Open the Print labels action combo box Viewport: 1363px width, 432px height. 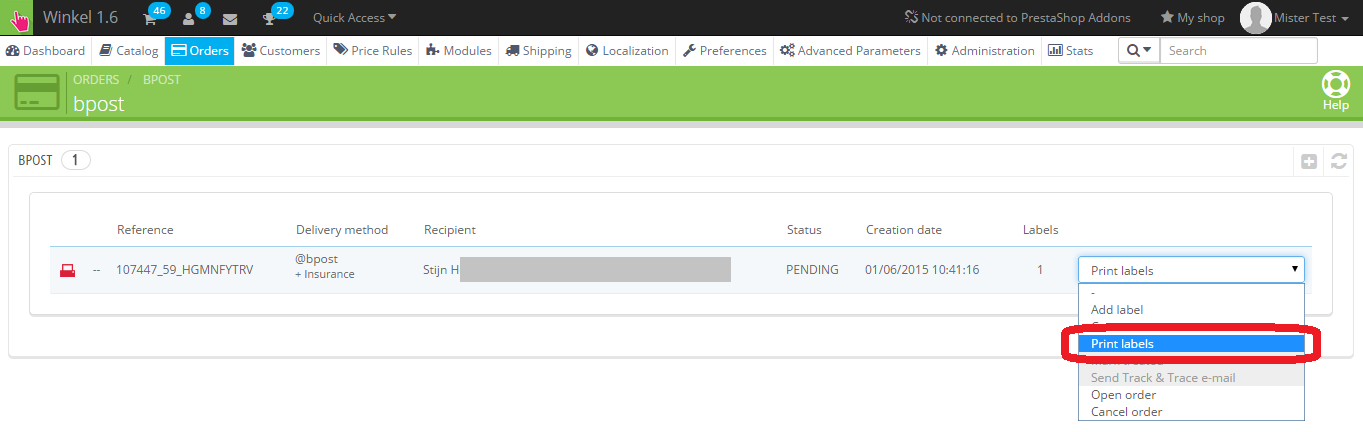click(x=1191, y=270)
